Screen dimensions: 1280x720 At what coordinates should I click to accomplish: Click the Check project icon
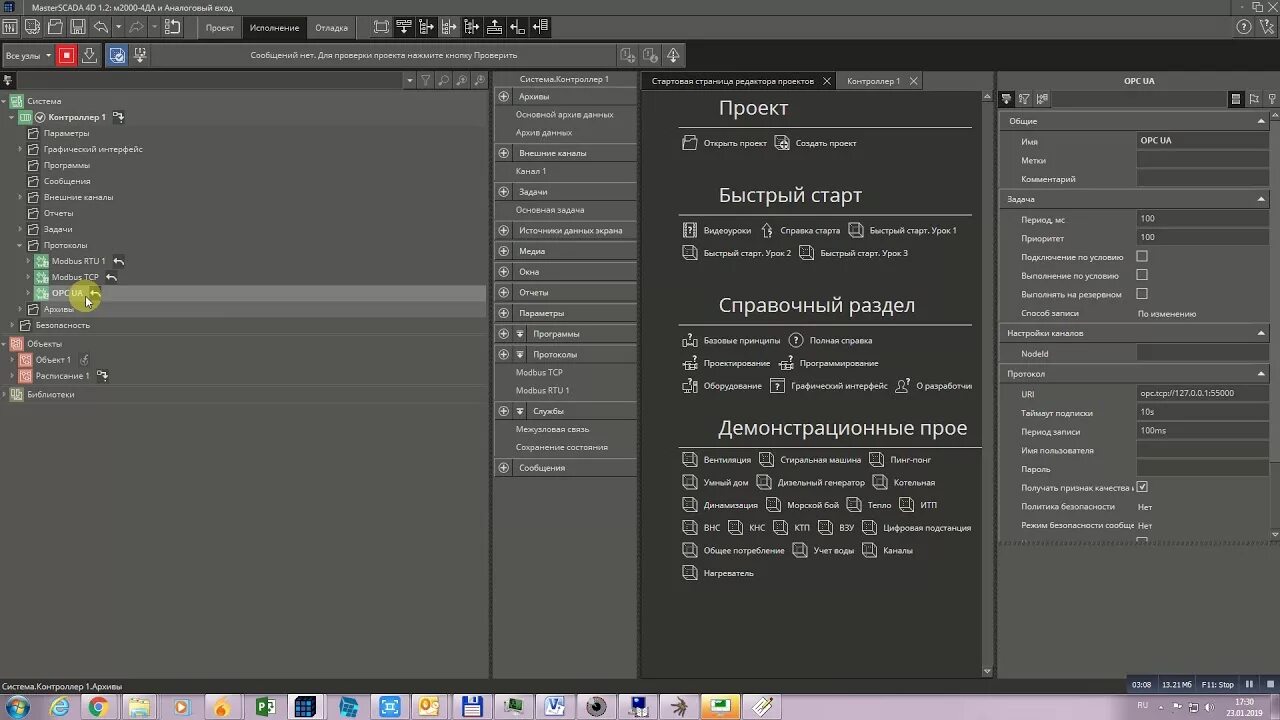click(117, 56)
